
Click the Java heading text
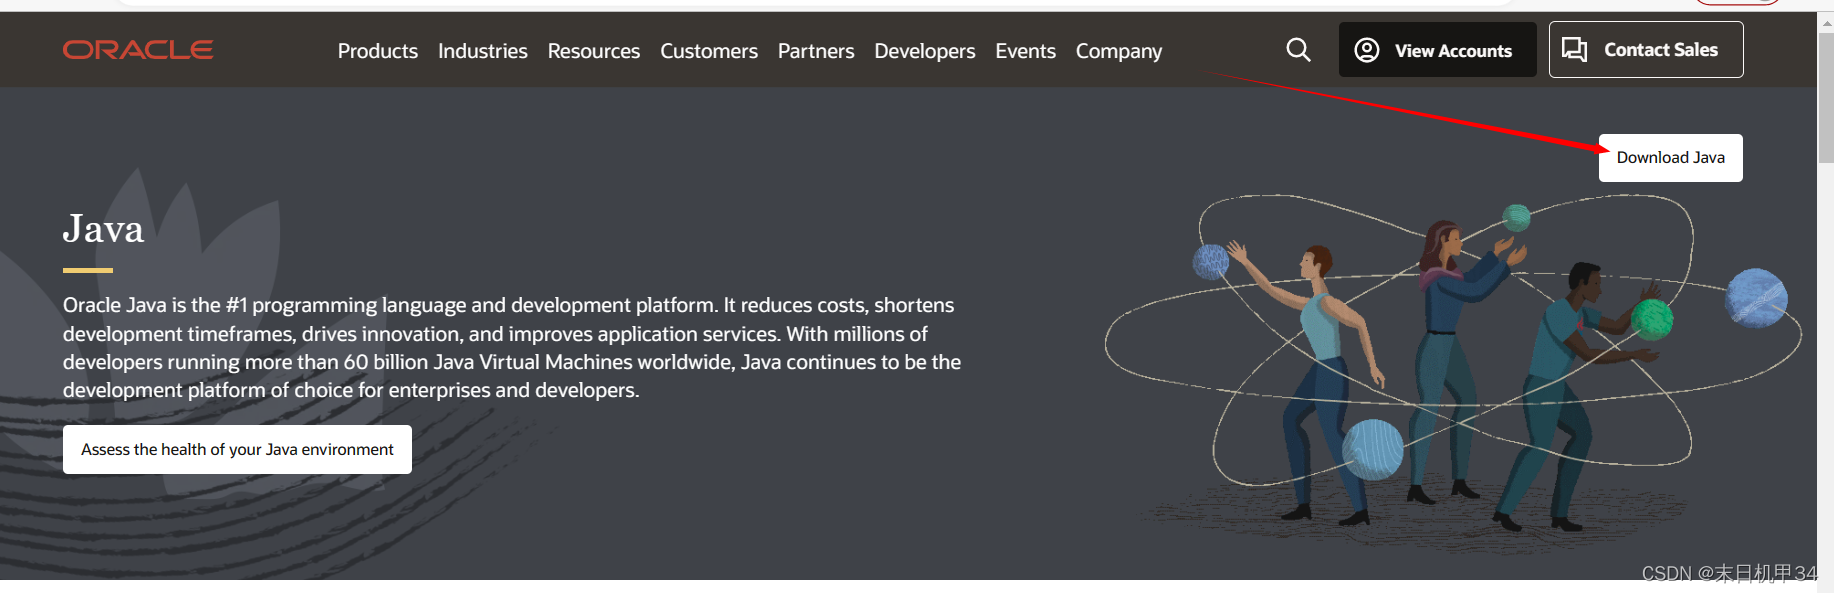[104, 229]
